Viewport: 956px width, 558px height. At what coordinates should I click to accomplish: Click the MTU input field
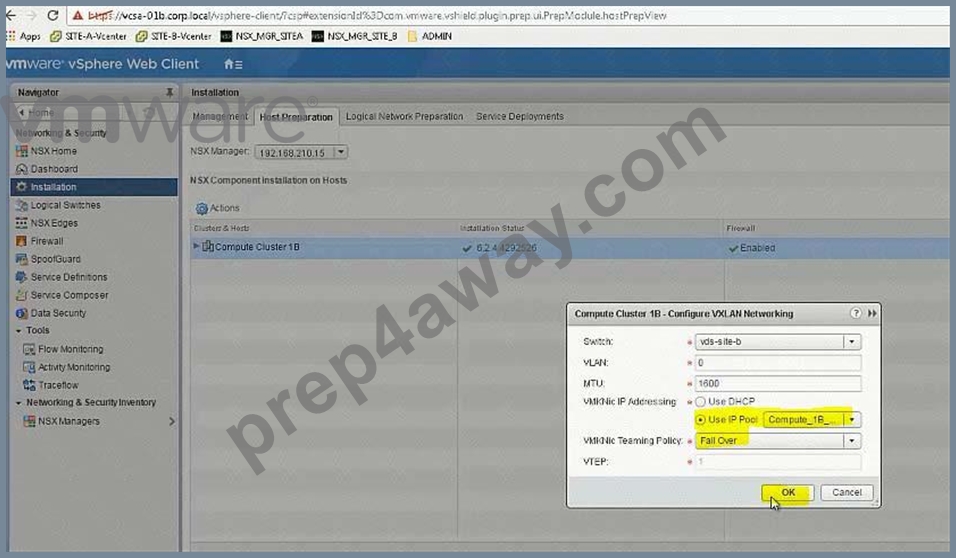pyautogui.click(x=778, y=384)
